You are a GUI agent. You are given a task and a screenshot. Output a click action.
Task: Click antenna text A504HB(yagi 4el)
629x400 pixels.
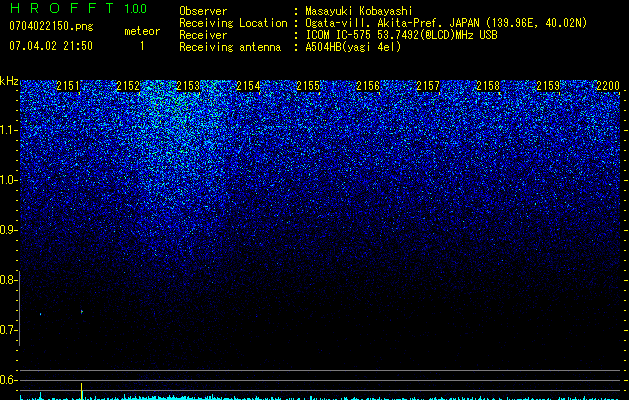[353, 47]
